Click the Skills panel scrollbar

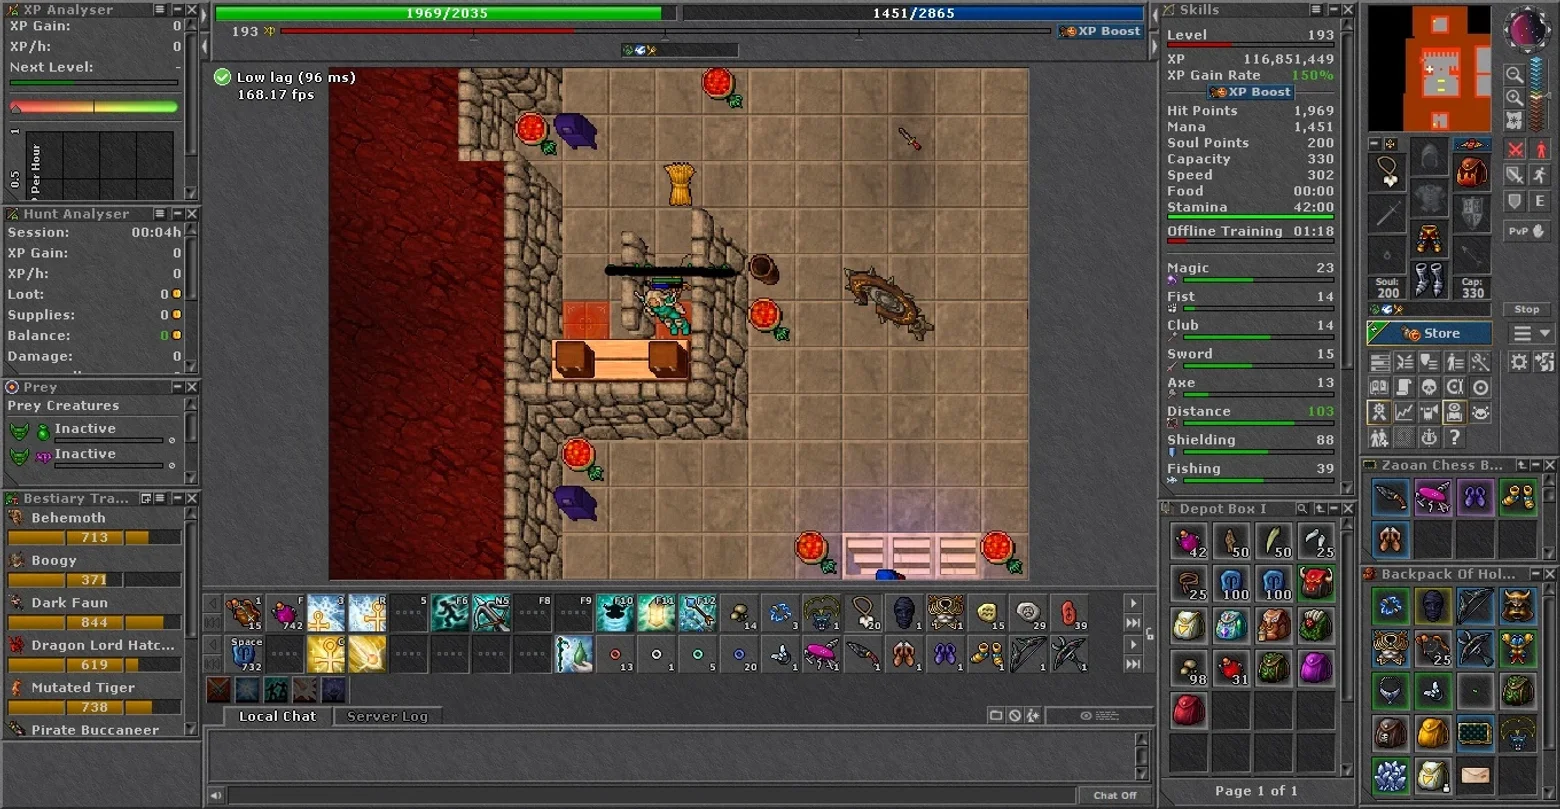point(1348,250)
